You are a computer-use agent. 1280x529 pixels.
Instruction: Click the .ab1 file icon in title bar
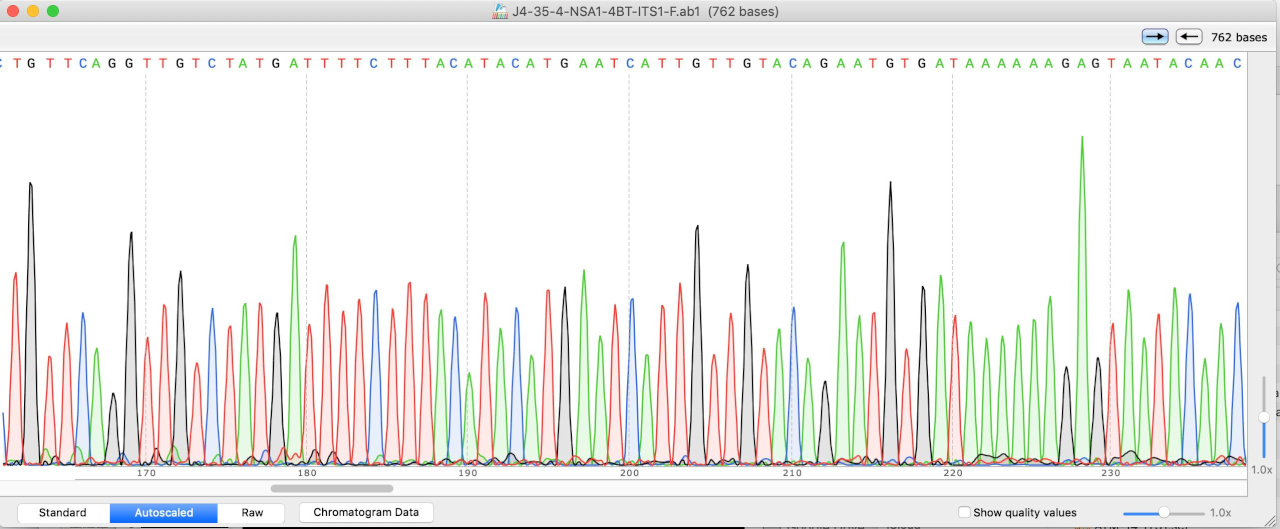[x=500, y=11]
